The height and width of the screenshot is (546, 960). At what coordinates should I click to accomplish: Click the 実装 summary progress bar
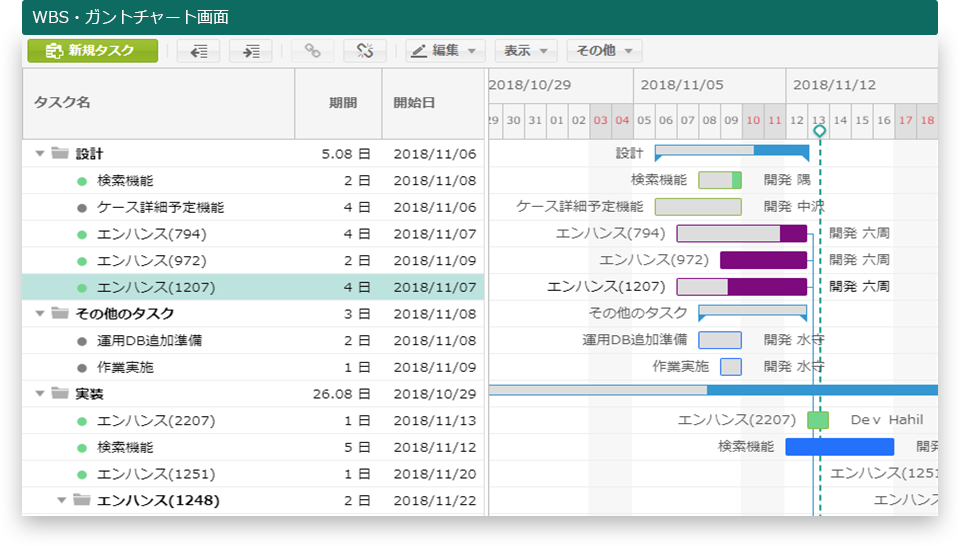[x=713, y=390]
